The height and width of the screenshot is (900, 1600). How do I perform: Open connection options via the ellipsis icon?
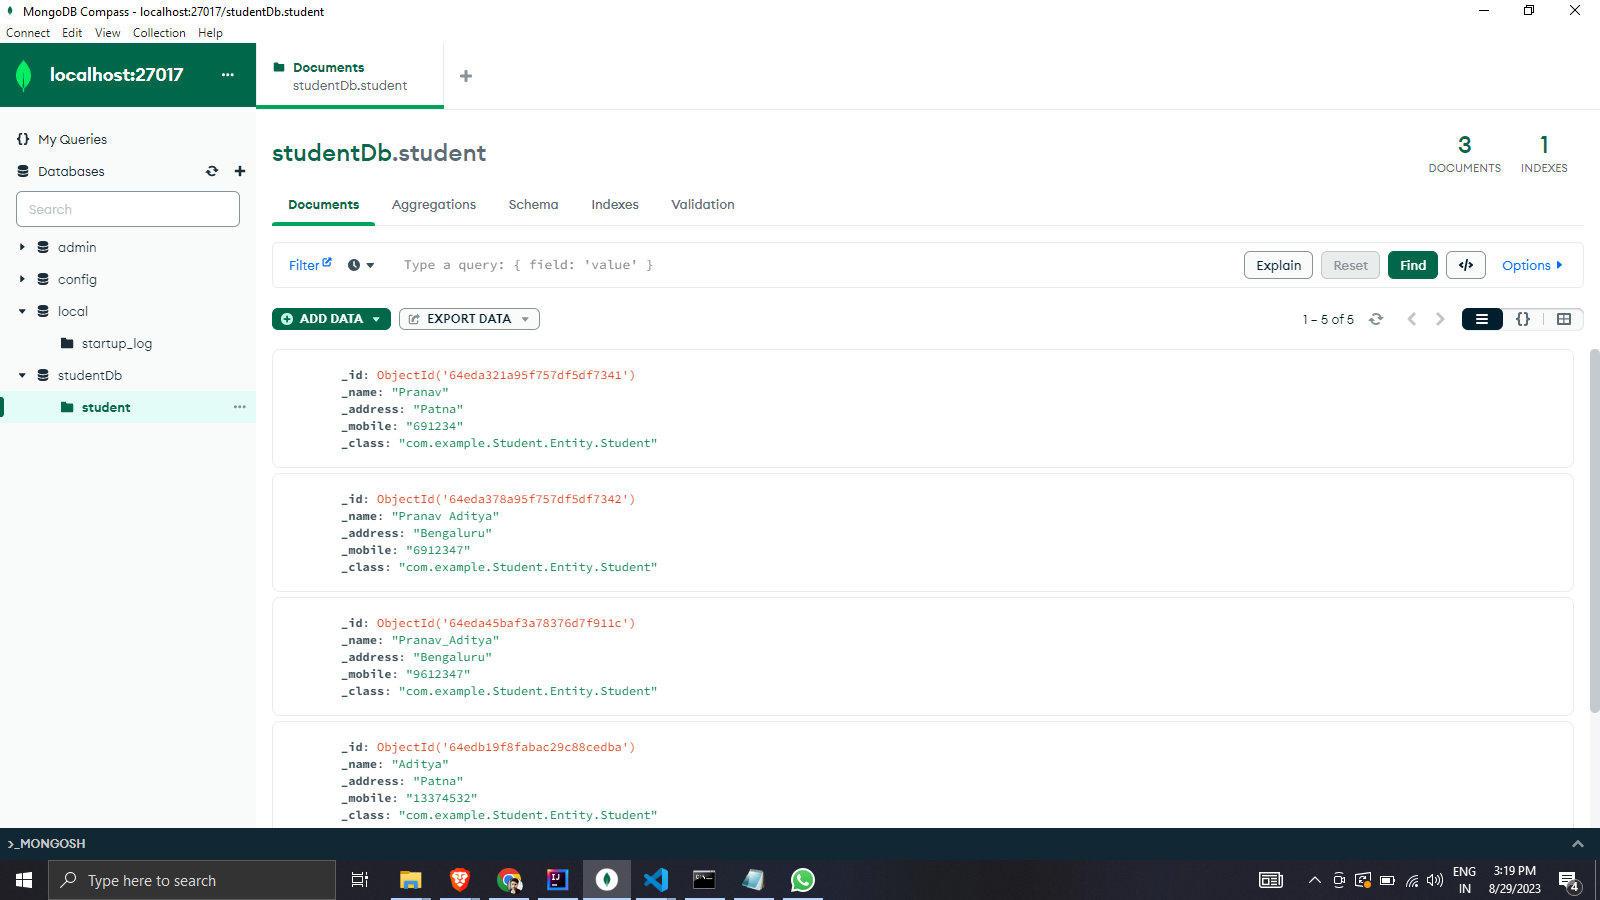pyautogui.click(x=228, y=75)
